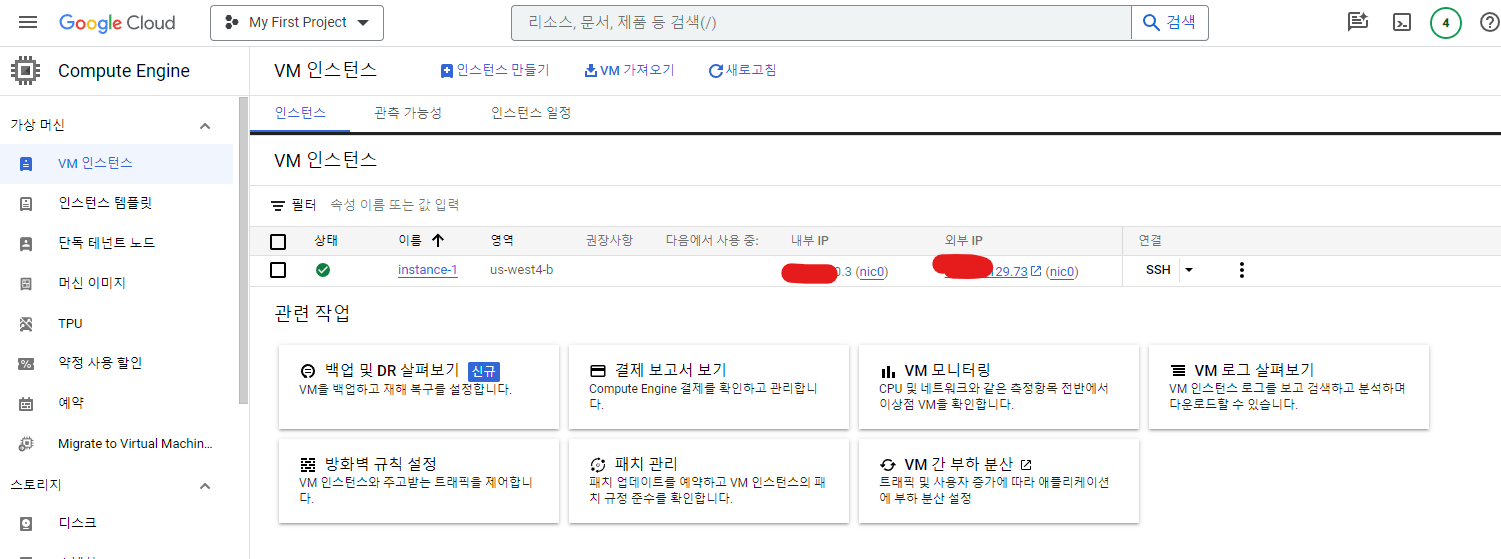Click the Compute Engine chip icon
The height and width of the screenshot is (559, 1501).
pos(24,71)
